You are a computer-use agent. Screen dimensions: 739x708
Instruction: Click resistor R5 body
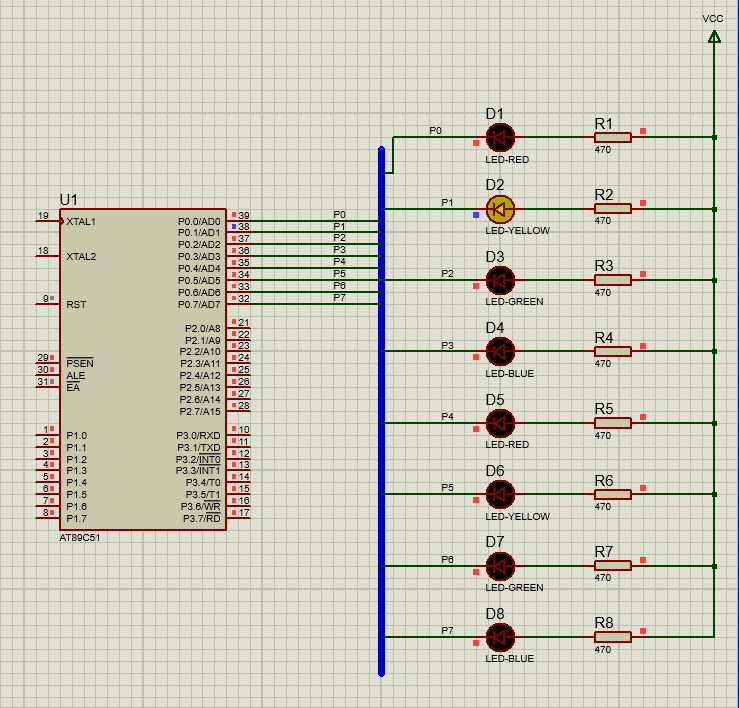(x=612, y=423)
